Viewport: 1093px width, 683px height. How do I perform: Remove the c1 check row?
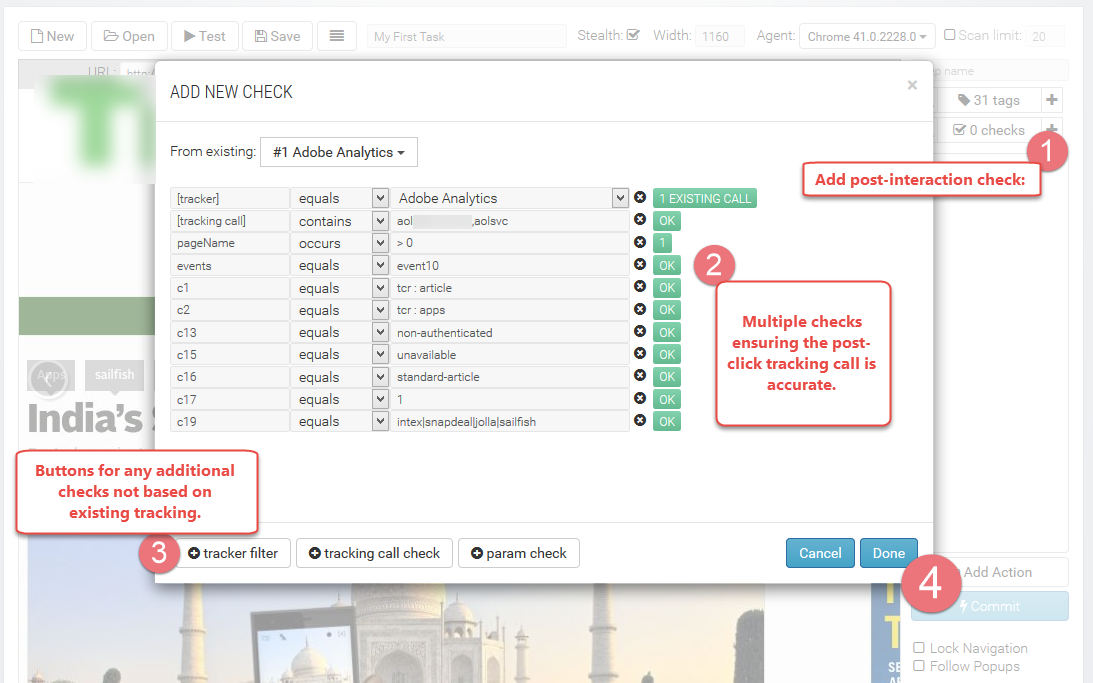(x=639, y=287)
